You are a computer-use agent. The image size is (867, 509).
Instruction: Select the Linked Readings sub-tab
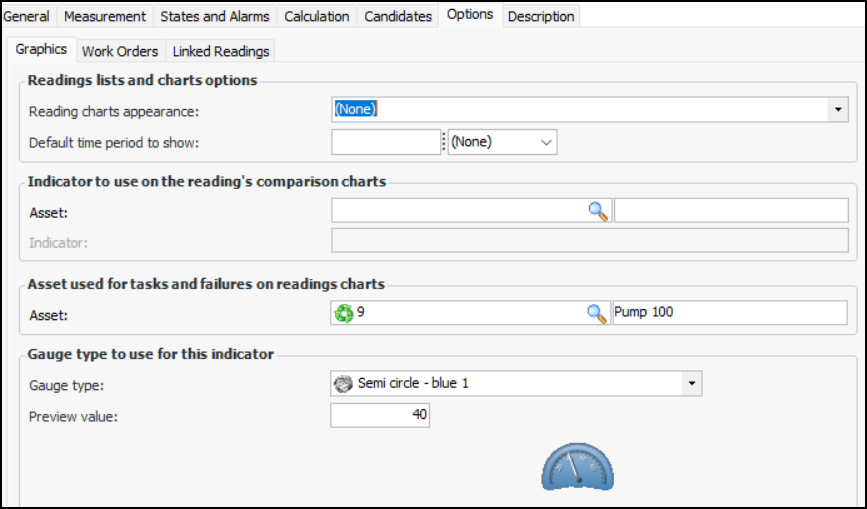tap(221, 51)
